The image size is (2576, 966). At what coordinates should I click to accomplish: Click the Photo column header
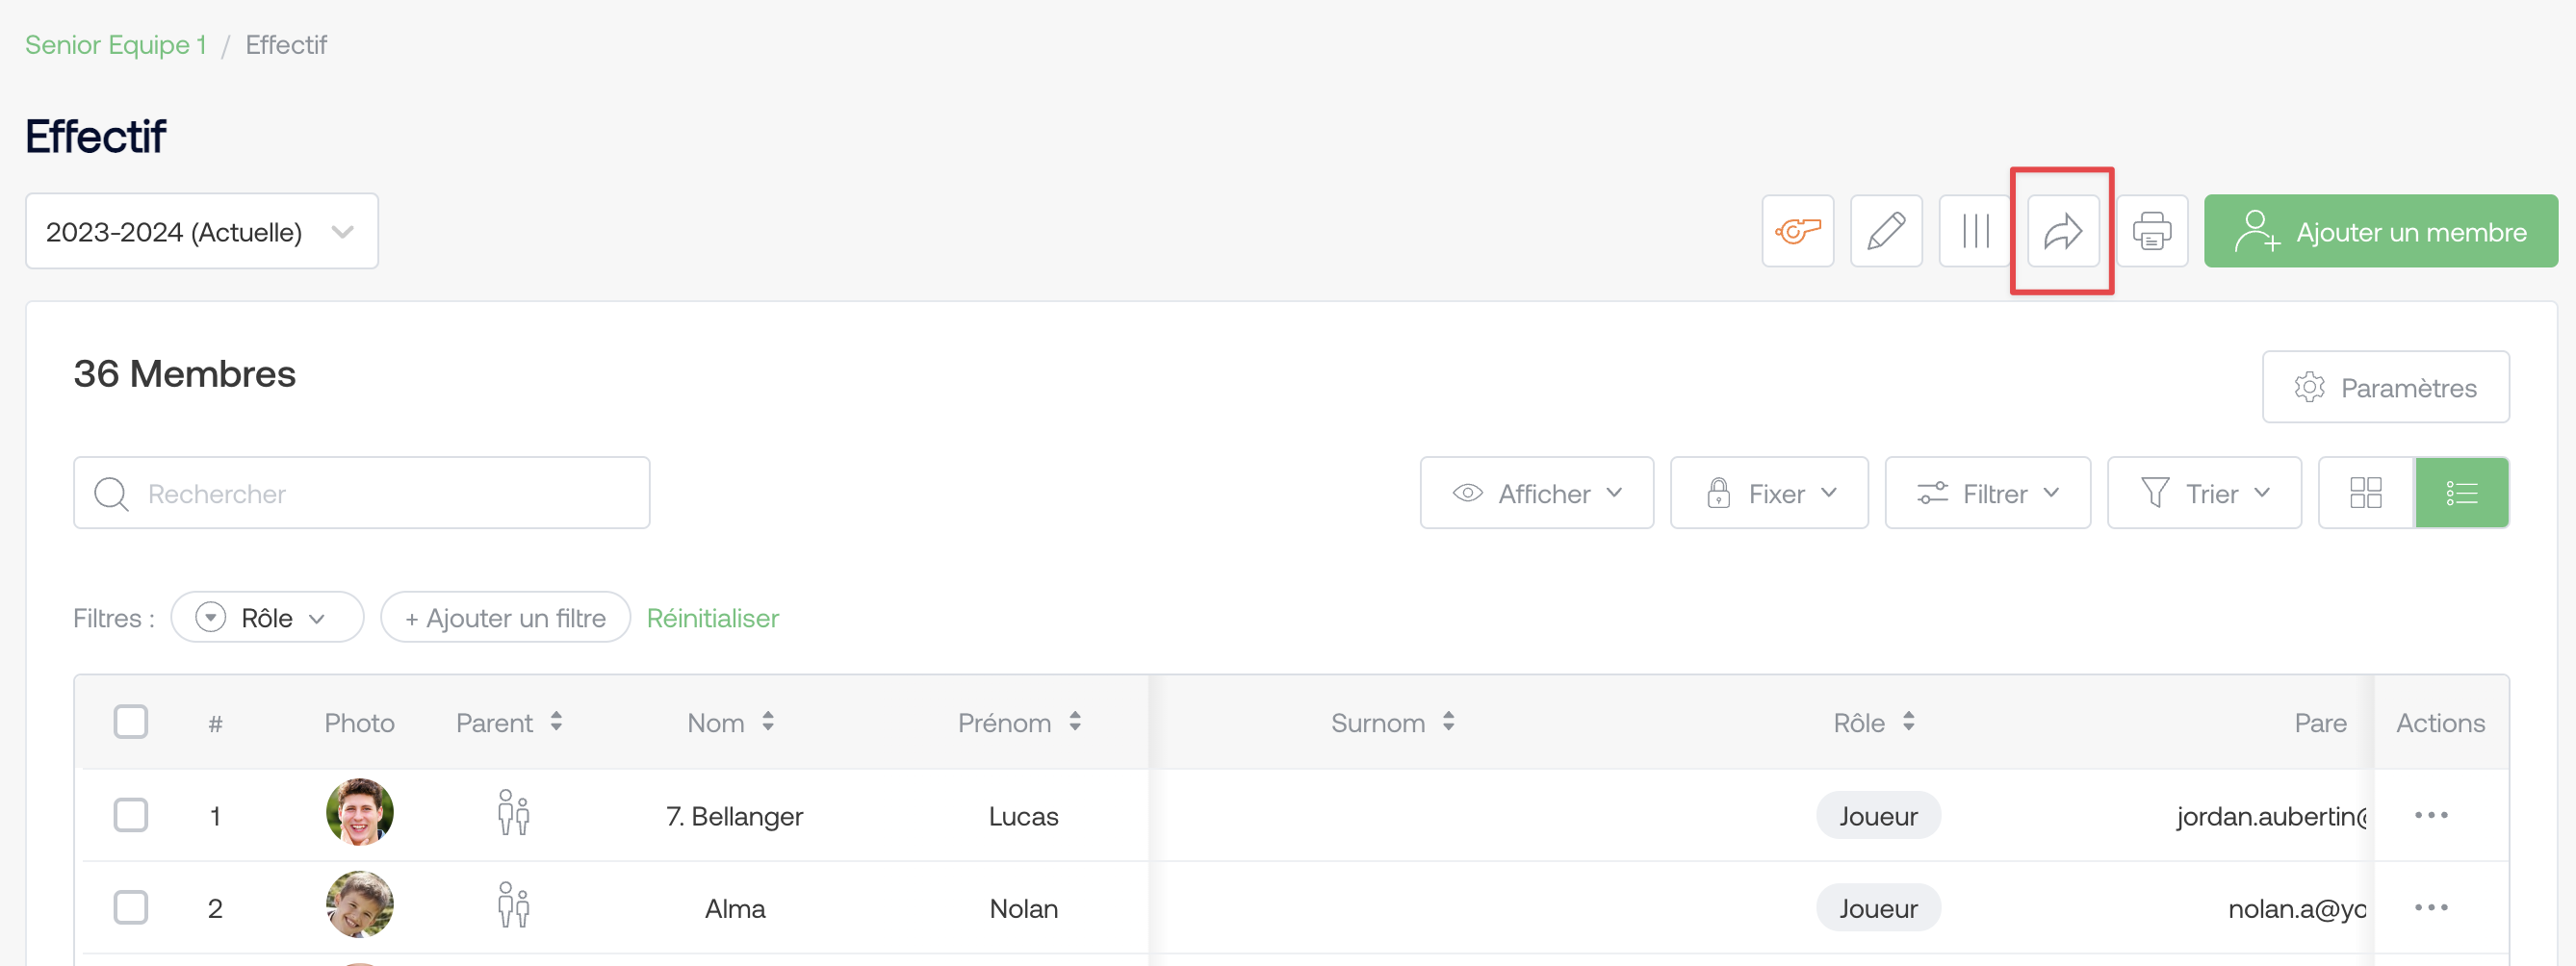(359, 722)
